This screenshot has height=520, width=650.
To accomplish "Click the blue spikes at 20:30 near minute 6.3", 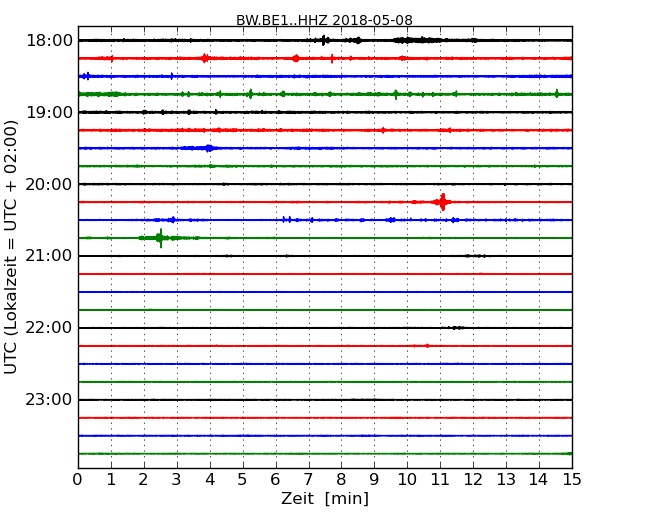I will point(286,219).
